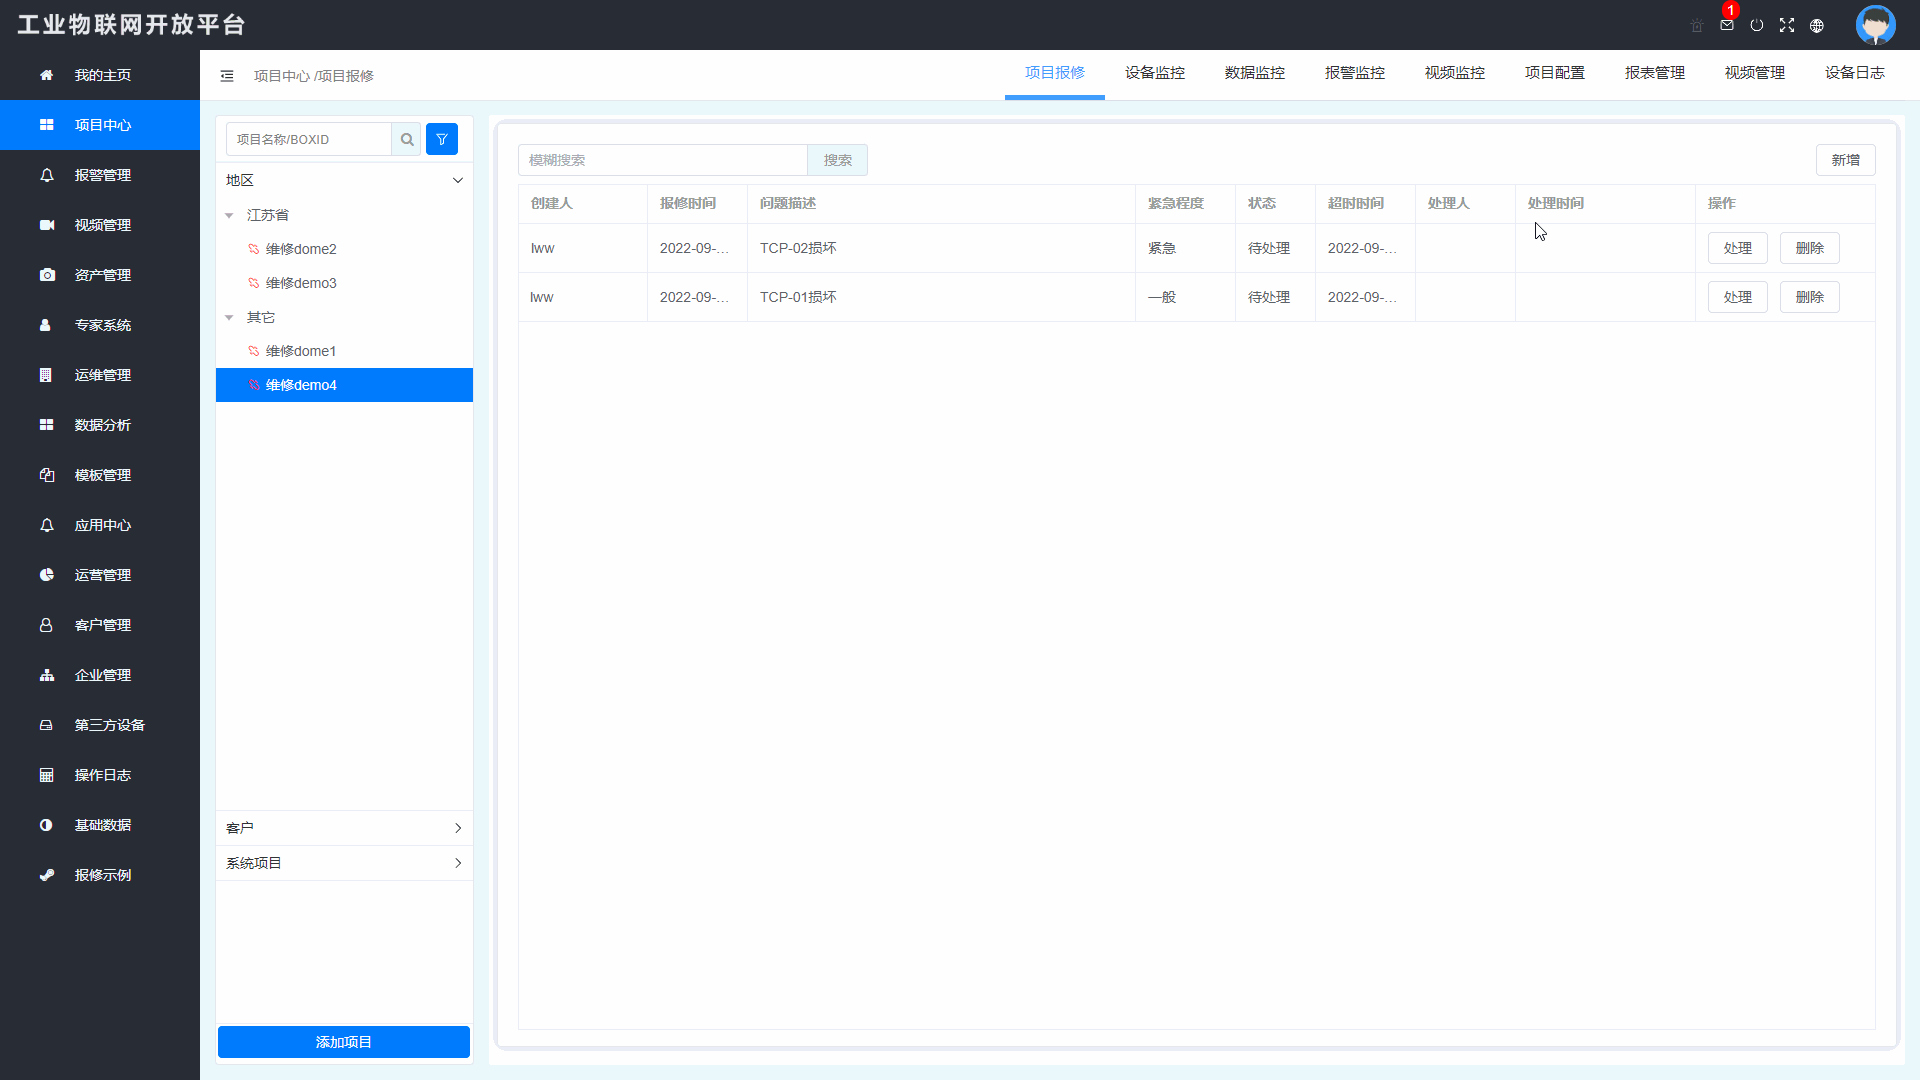
Task: Click the 新增 button
Action: pyautogui.click(x=1845, y=160)
